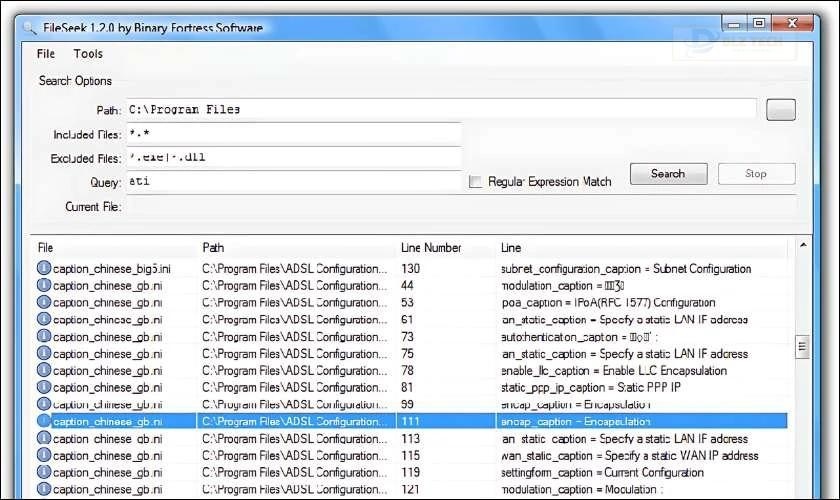Screen dimensions: 840x500
Task: Select info icon on line 113 row
Action: click(43, 438)
